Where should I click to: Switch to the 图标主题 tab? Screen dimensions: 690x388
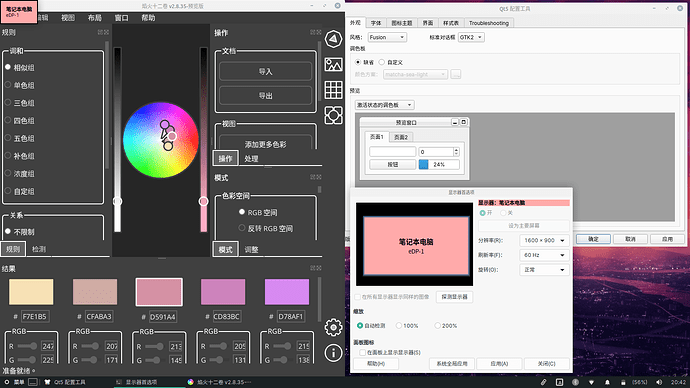(402, 23)
